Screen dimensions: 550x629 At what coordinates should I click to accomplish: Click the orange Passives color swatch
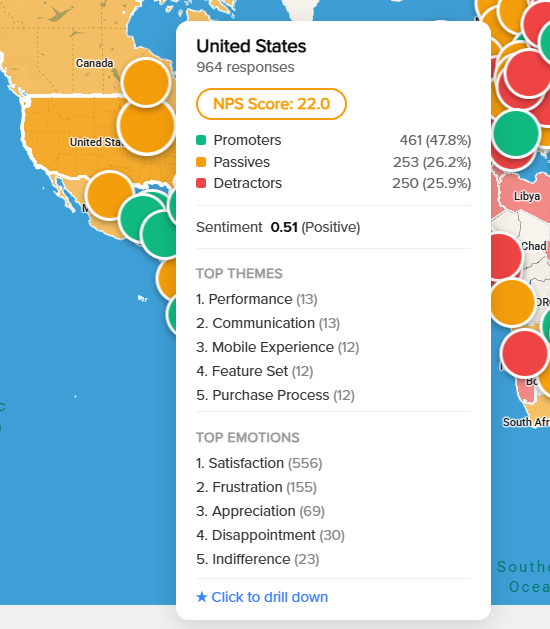click(x=201, y=162)
